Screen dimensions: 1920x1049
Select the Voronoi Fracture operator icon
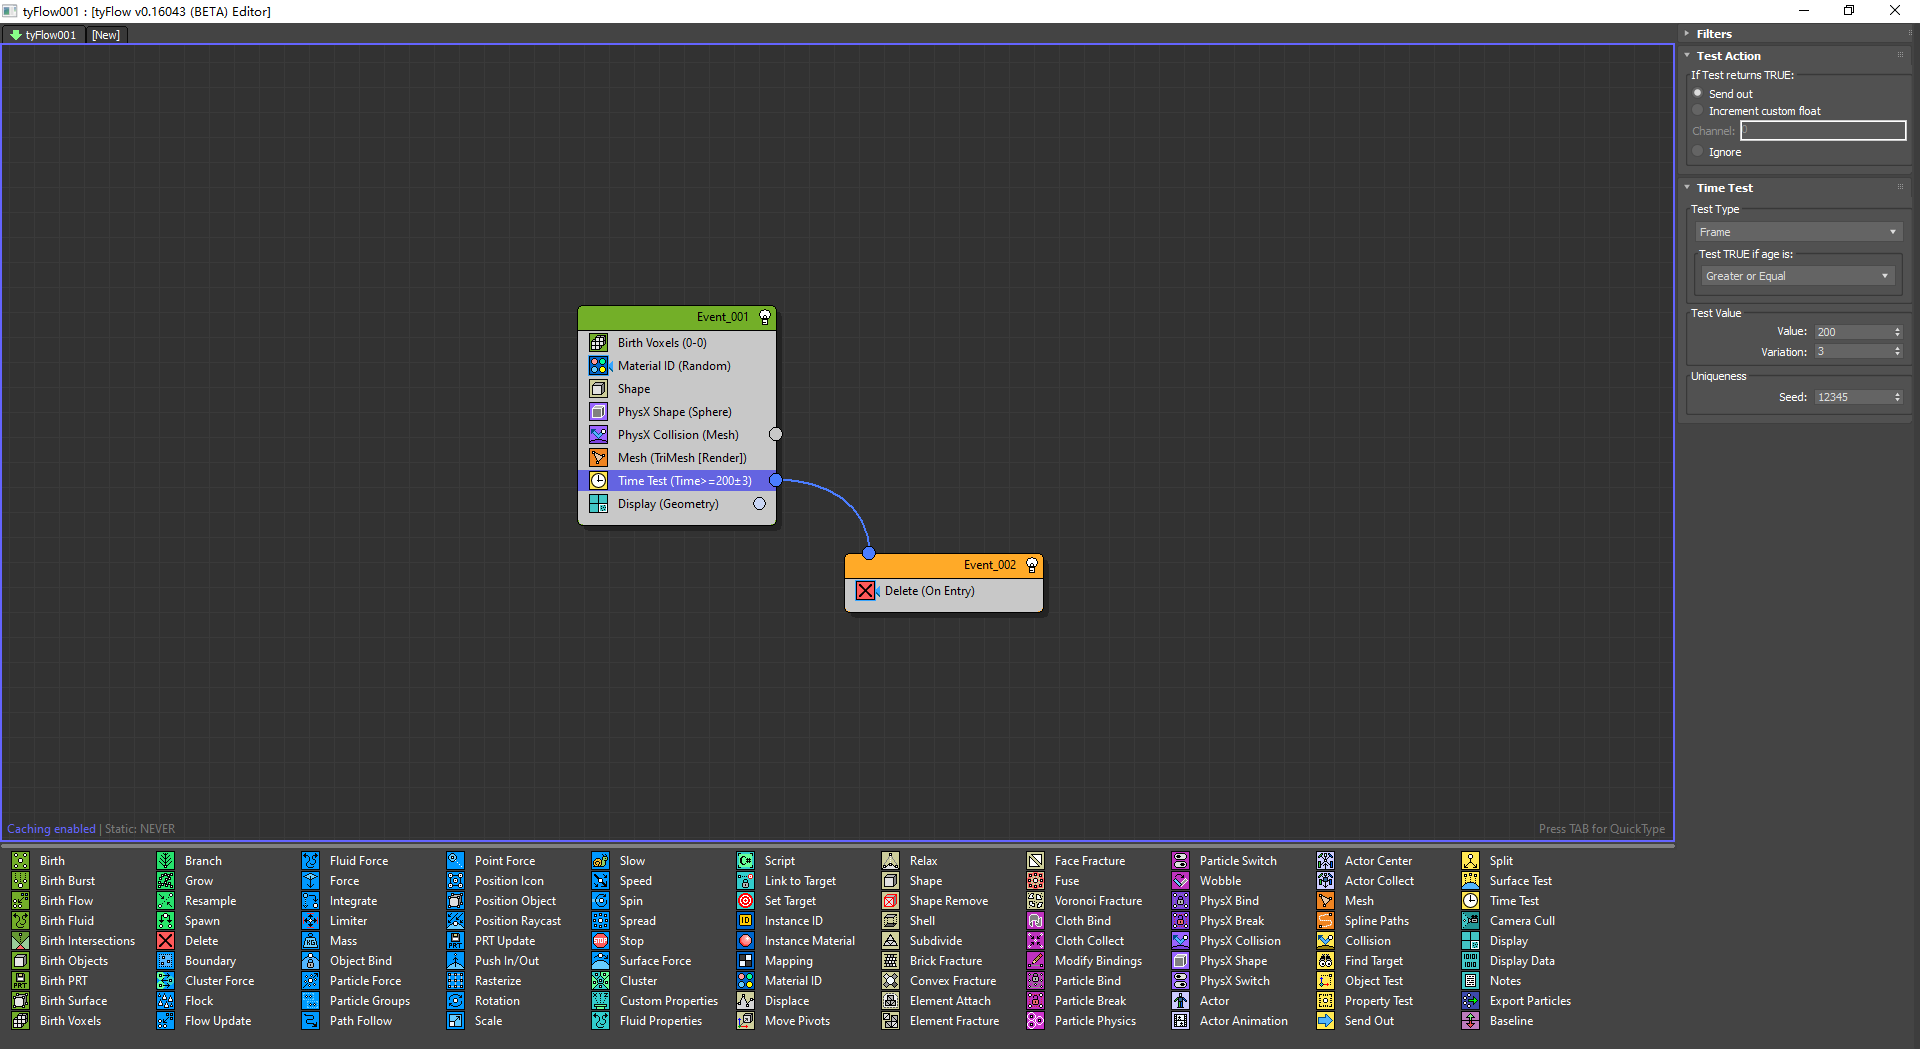coord(1036,901)
